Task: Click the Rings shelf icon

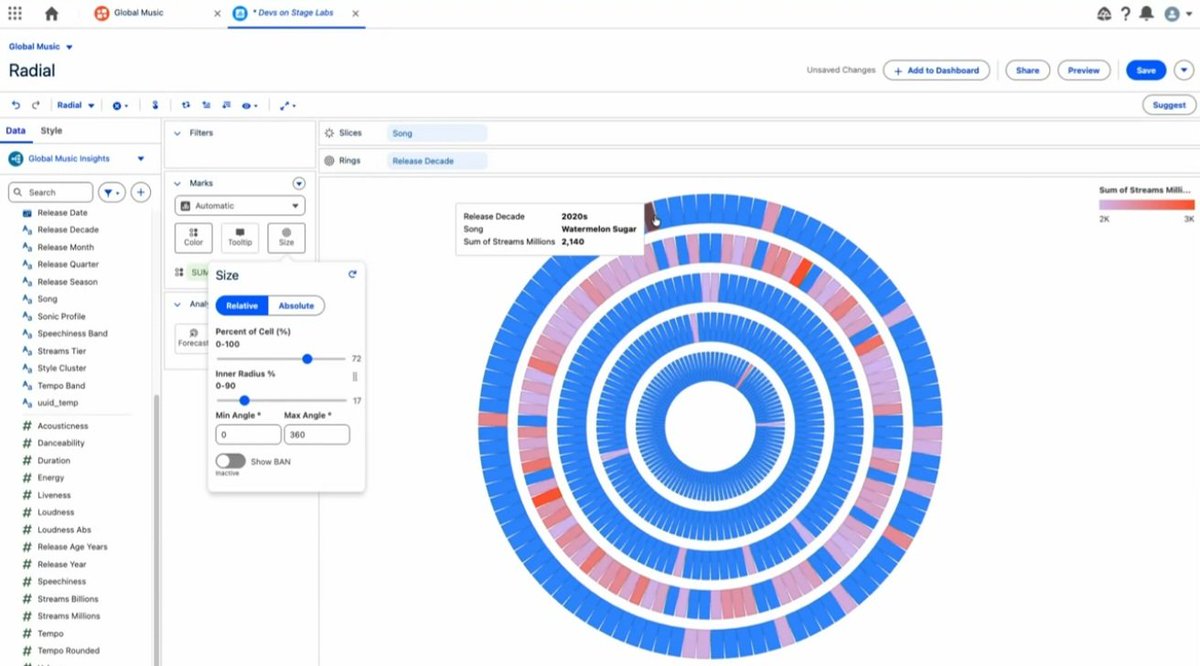Action: [329, 160]
